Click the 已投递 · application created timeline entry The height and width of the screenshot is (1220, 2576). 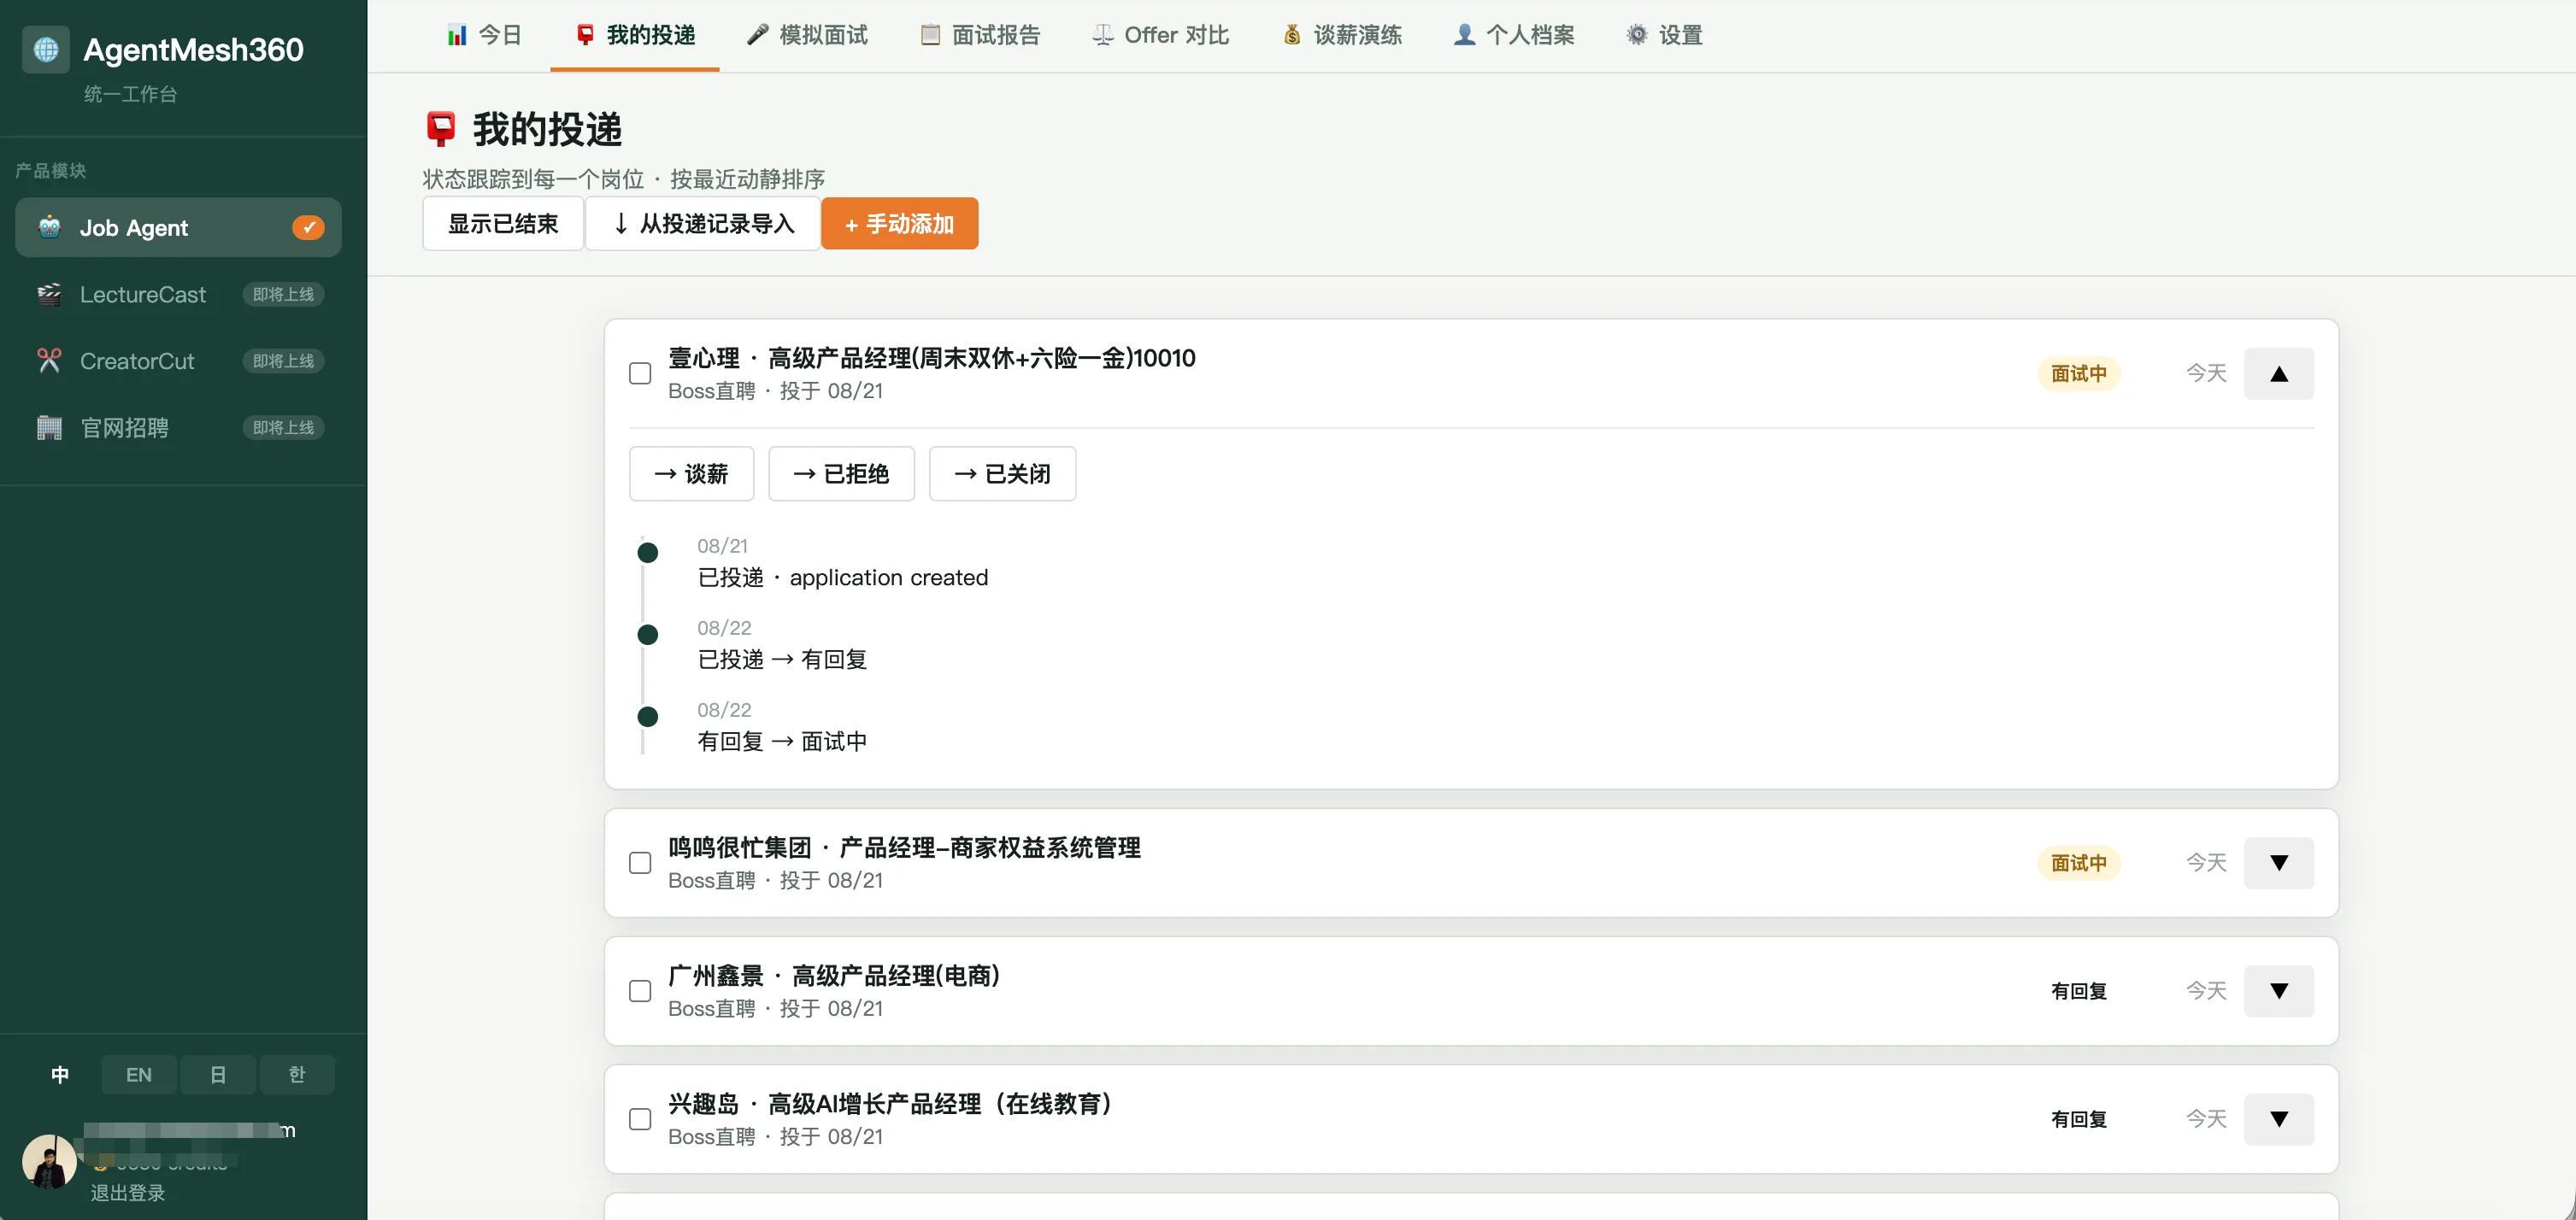842,577
